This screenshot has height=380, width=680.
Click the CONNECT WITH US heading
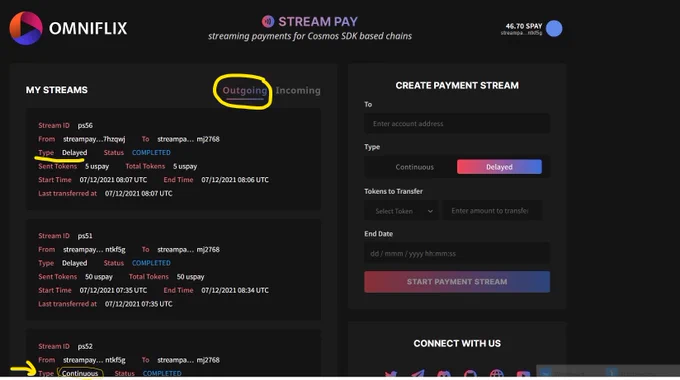pos(457,344)
